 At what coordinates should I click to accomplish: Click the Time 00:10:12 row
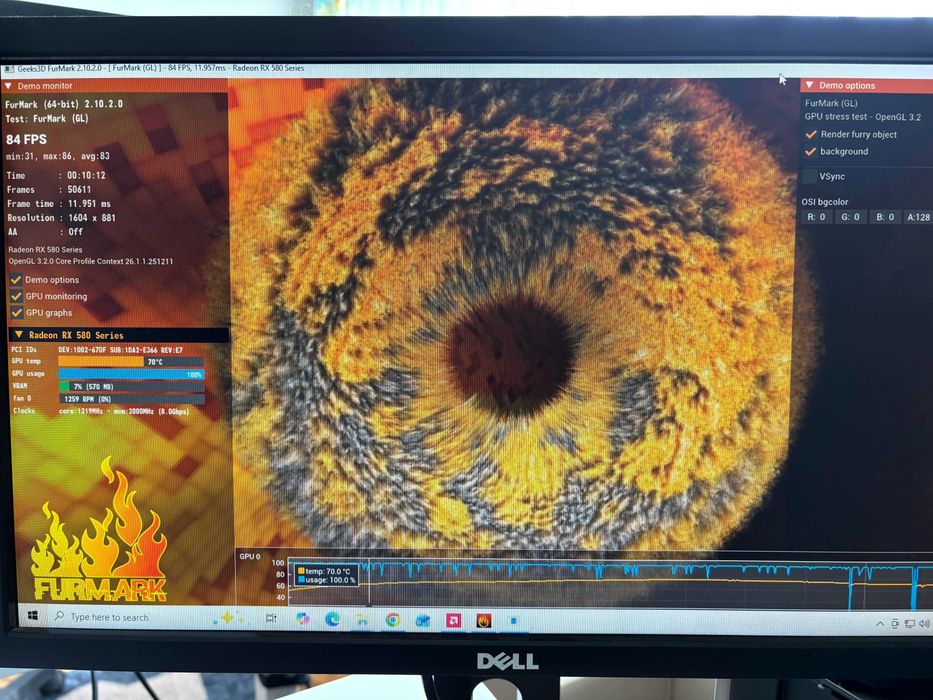click(x=56, y=176)
